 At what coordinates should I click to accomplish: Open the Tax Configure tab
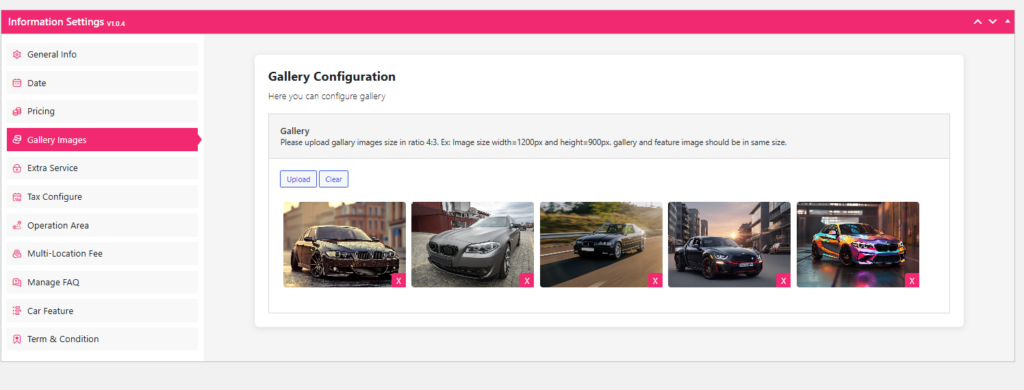102,197
